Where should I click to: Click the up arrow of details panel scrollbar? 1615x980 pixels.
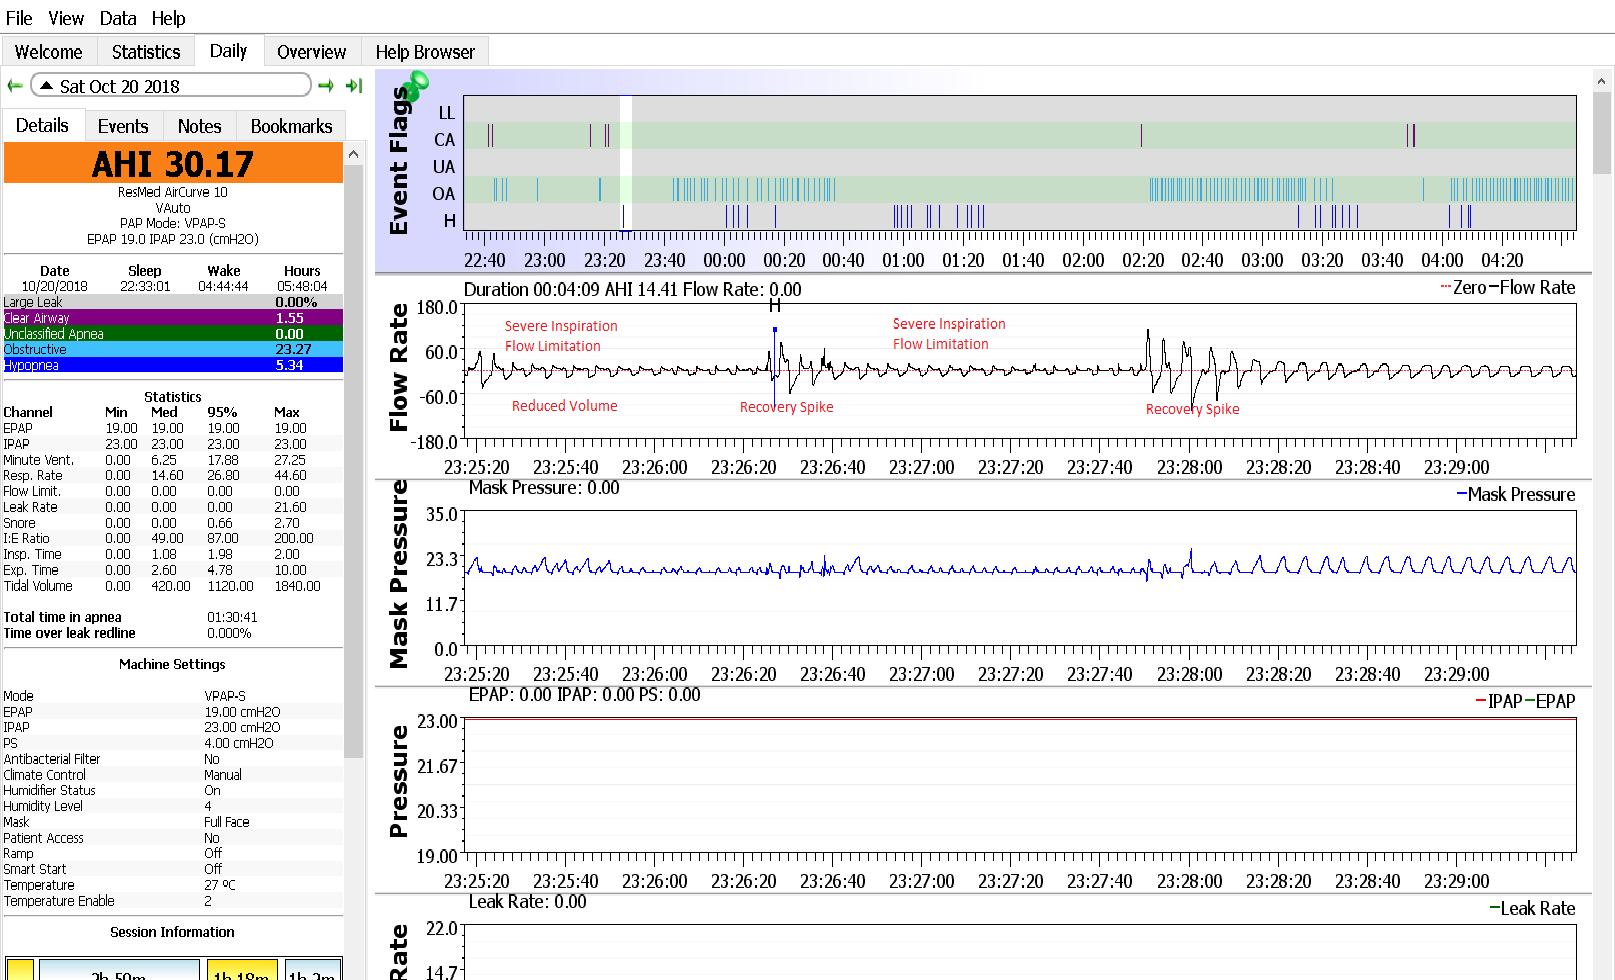point(353,154)
